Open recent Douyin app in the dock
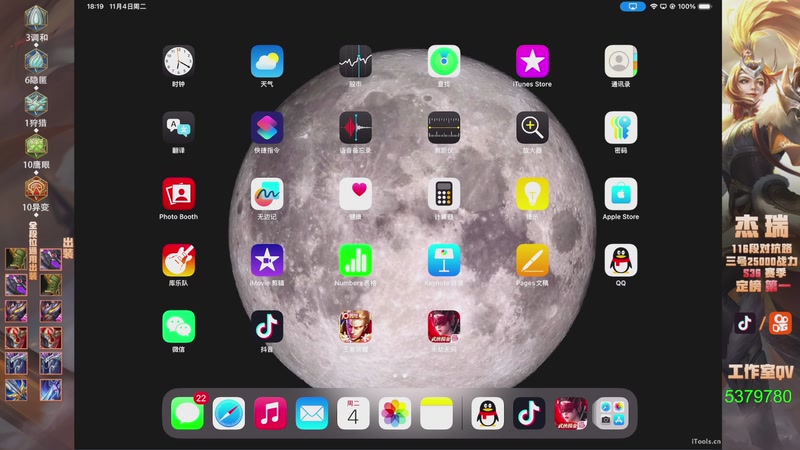 tap(529, 413)
